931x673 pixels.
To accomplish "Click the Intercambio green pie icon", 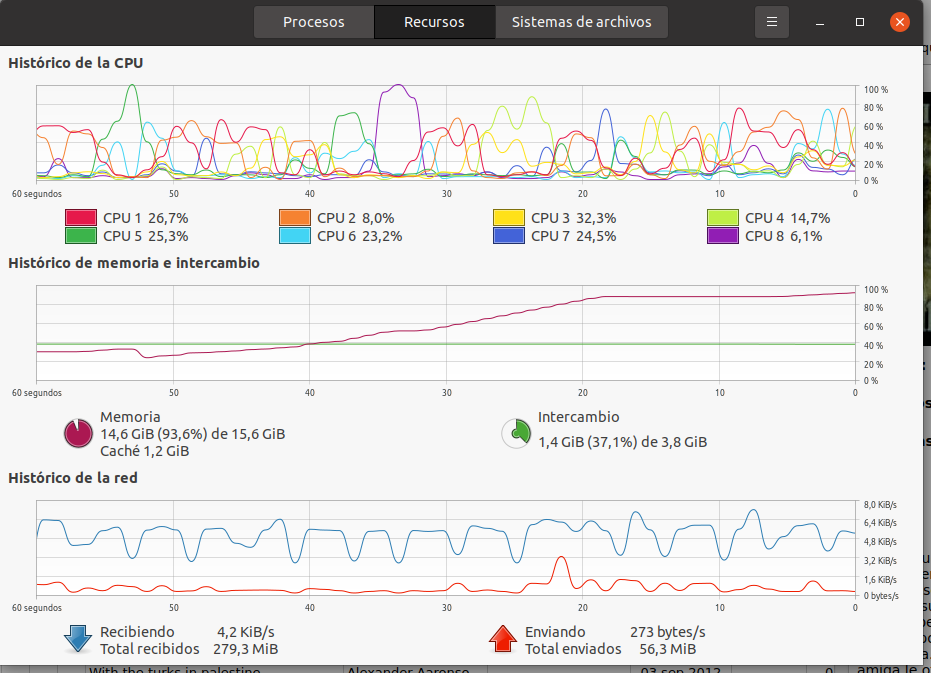I will tap(516, 433).
